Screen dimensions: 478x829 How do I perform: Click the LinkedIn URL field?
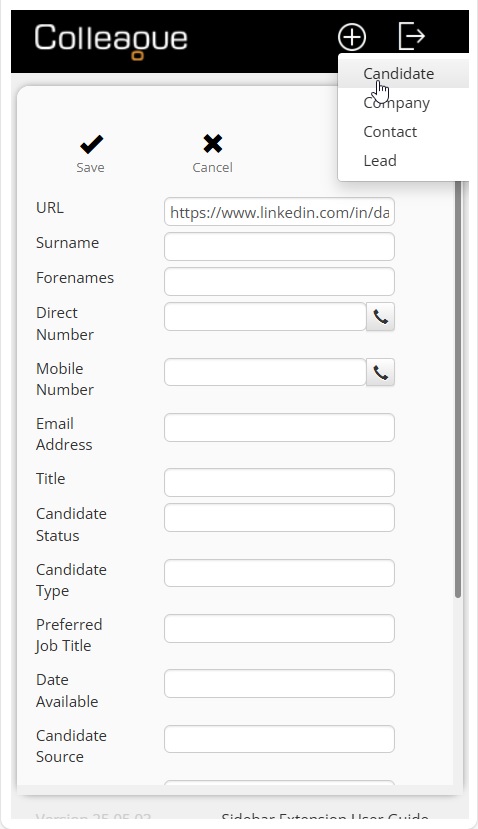(279, 211)
